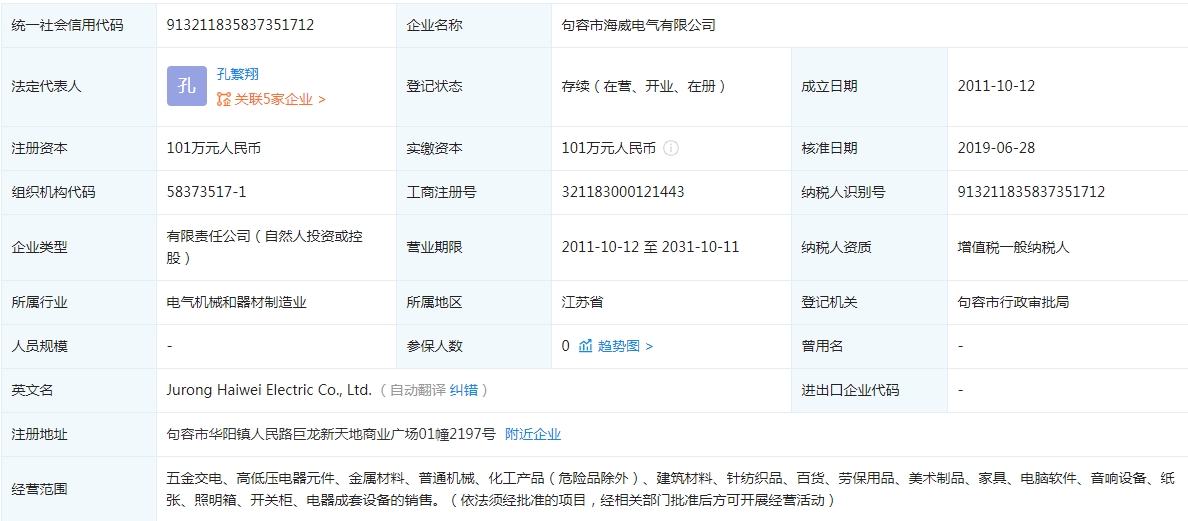Open the 附近企业 nearby companies link
Viewport: 1188px width, 521px height.
(533, 434)
